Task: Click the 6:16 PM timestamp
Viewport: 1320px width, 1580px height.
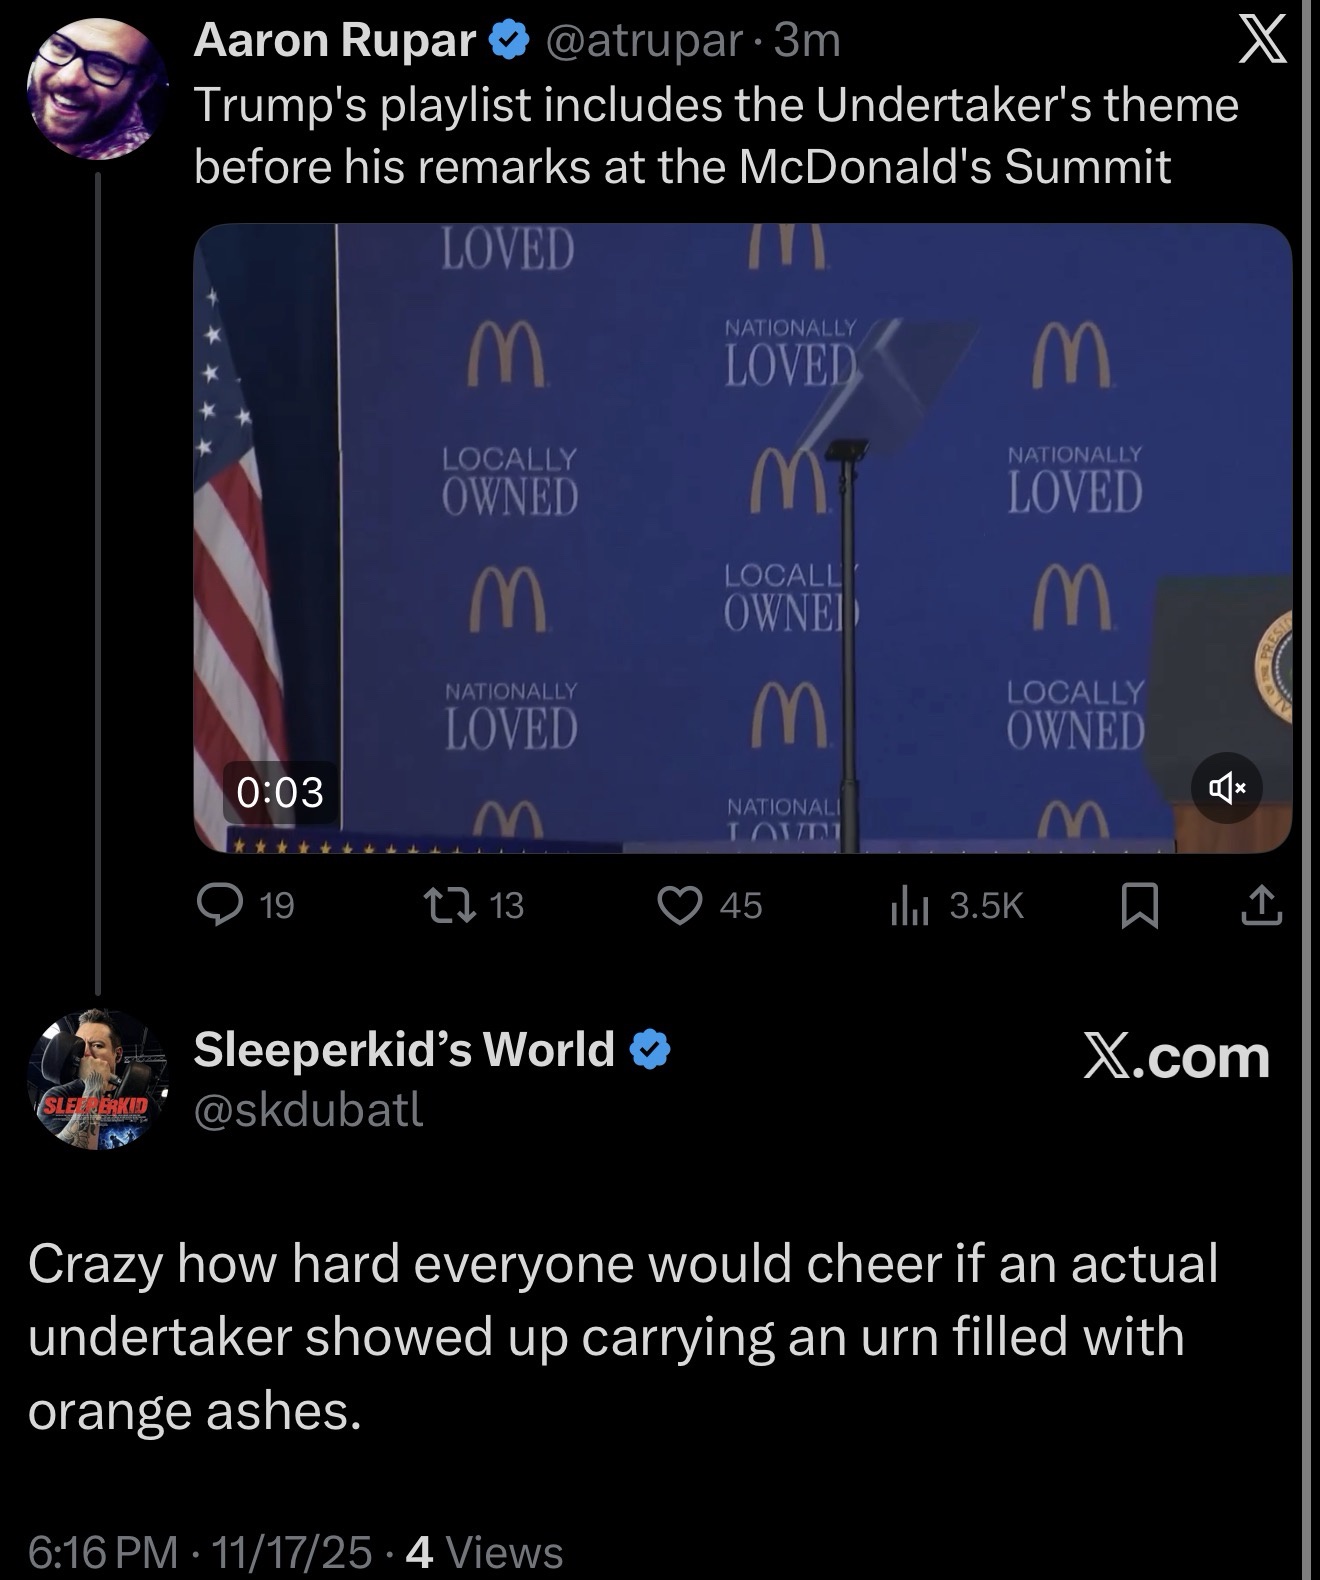Action: tap(102, 1551)
